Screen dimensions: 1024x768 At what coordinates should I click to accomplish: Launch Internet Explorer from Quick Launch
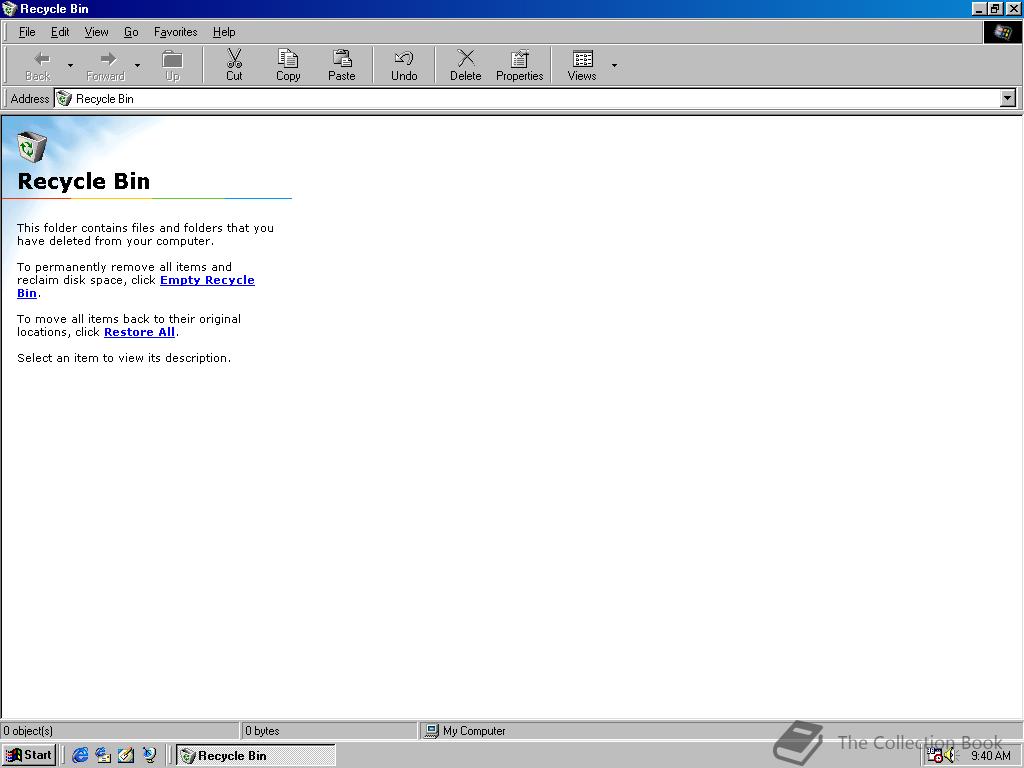pos(80,755)
